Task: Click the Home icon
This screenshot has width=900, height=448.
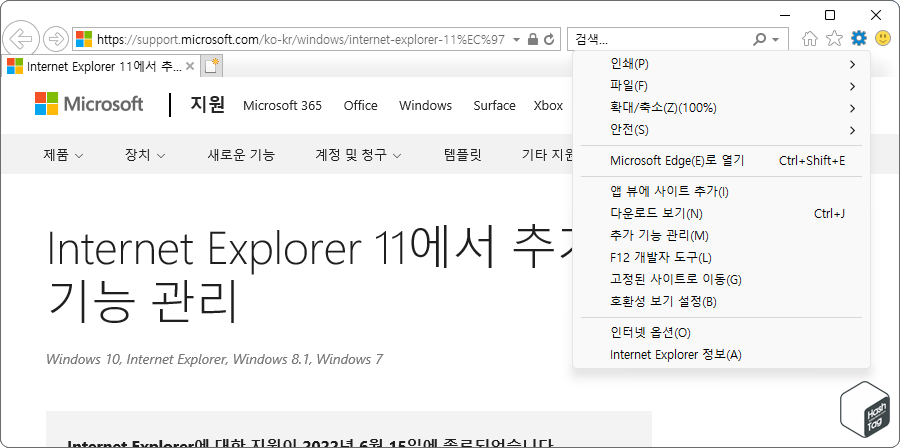Action: (809, 38)
